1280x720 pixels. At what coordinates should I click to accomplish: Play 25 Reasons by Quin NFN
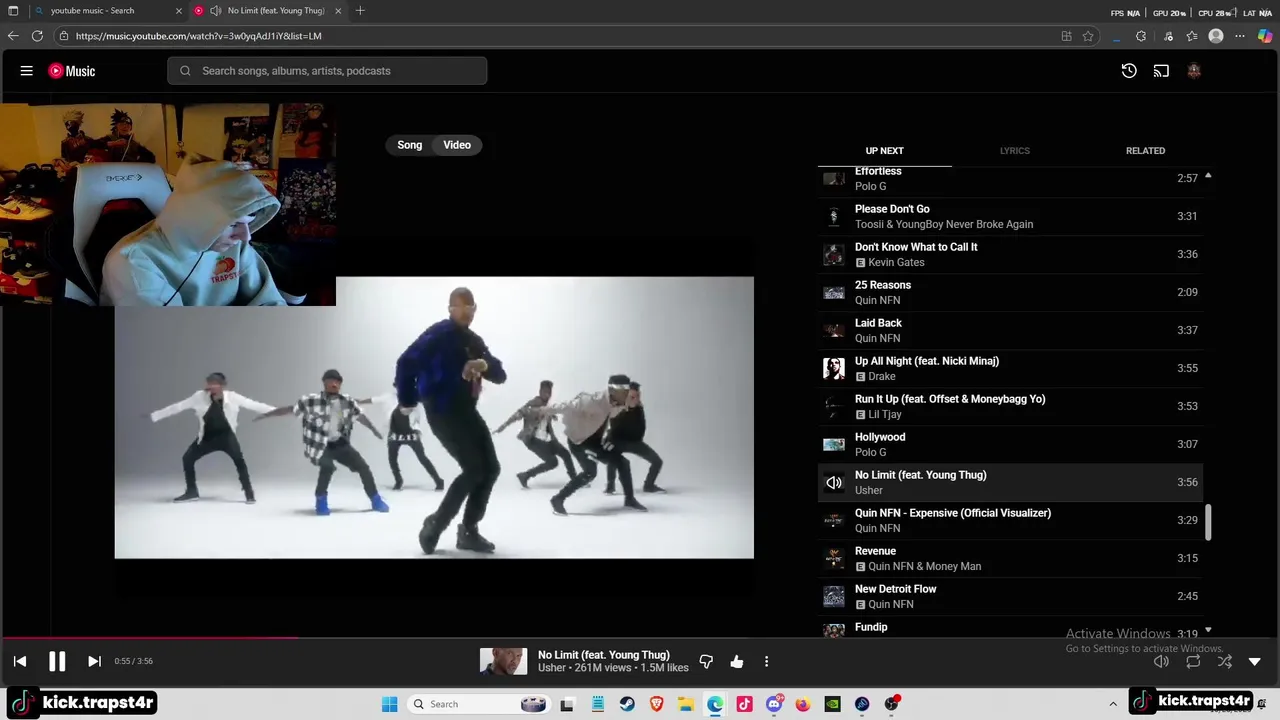point(1010,292)
